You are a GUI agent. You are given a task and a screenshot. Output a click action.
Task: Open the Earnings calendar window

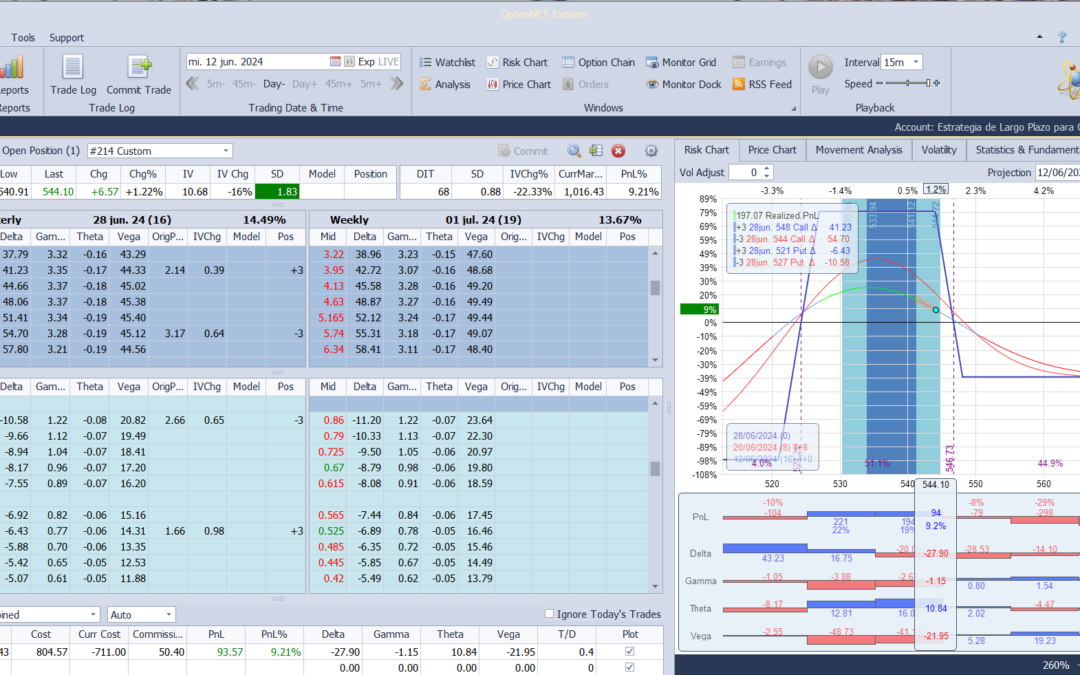[759, 62]
